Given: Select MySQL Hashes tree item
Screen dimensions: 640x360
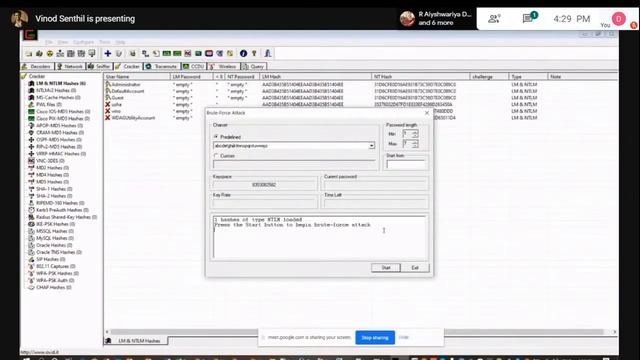Looking at the screenshot, I should point(55,238).
